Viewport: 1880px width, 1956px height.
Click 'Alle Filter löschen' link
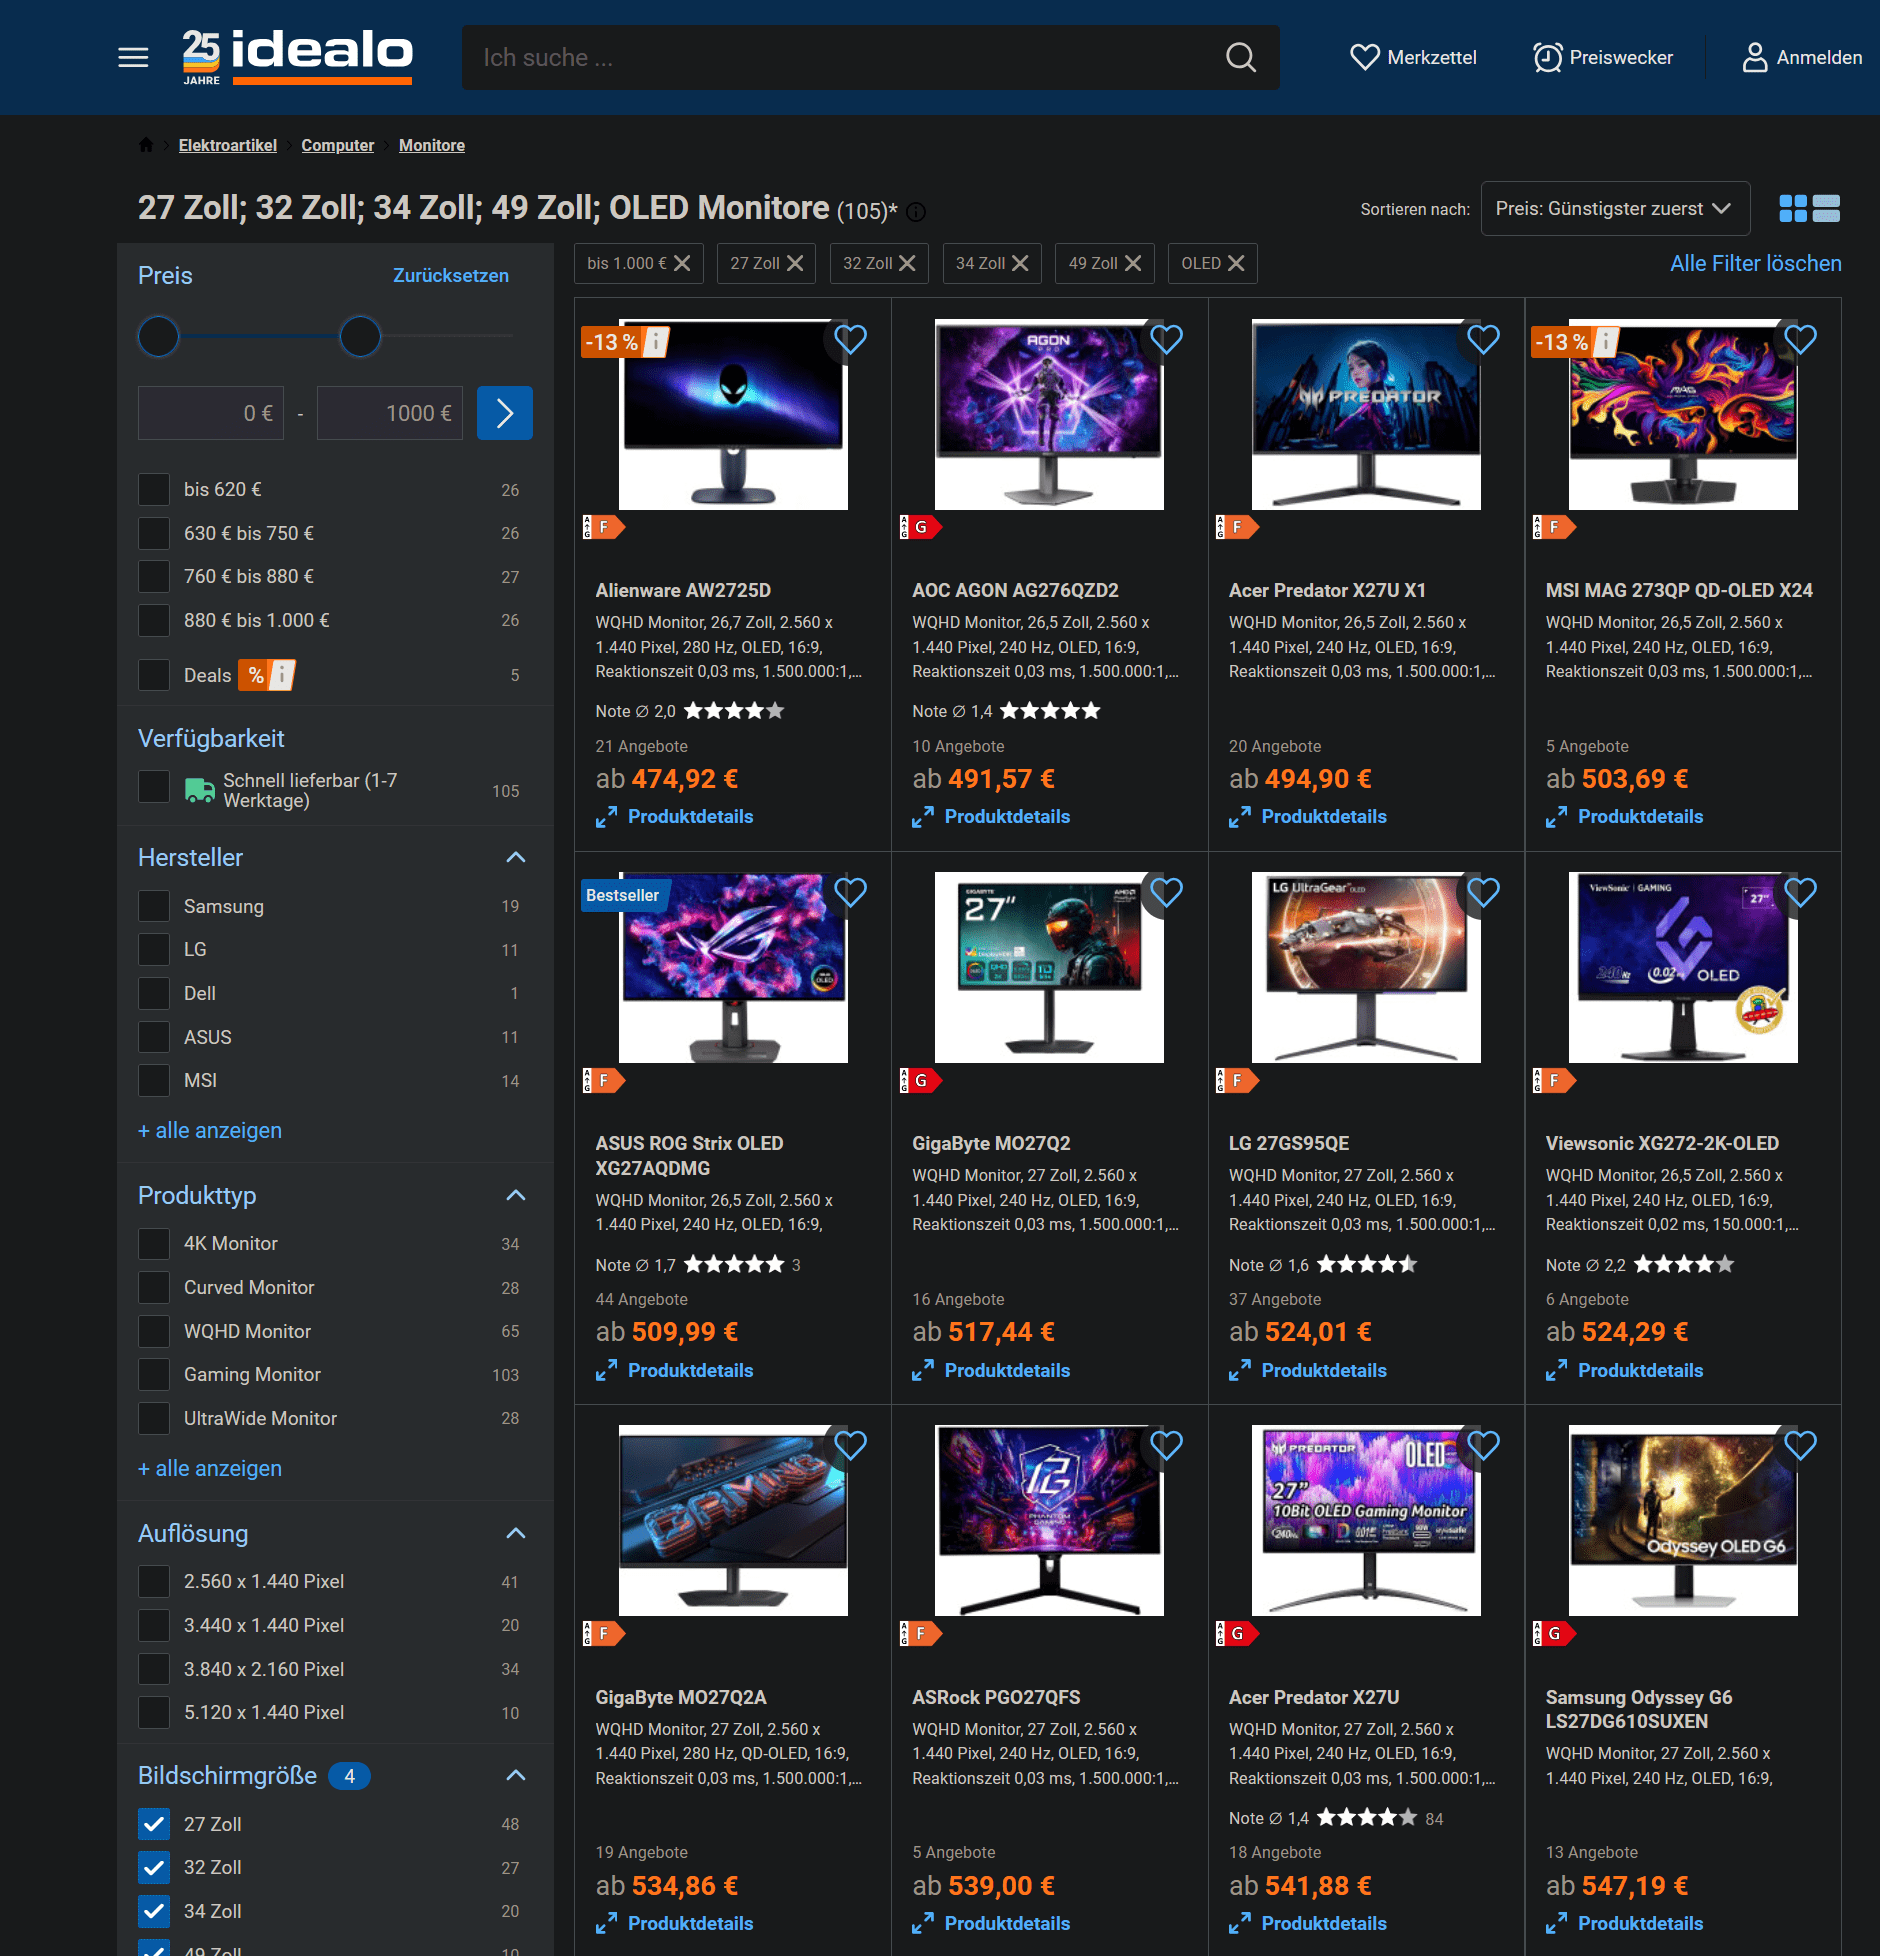(x=1756, y=263)
